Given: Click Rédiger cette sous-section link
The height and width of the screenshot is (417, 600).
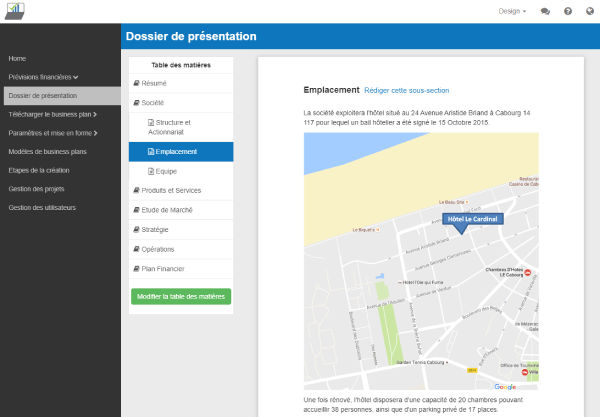Looking at the screenshot, I should [407, 91].
